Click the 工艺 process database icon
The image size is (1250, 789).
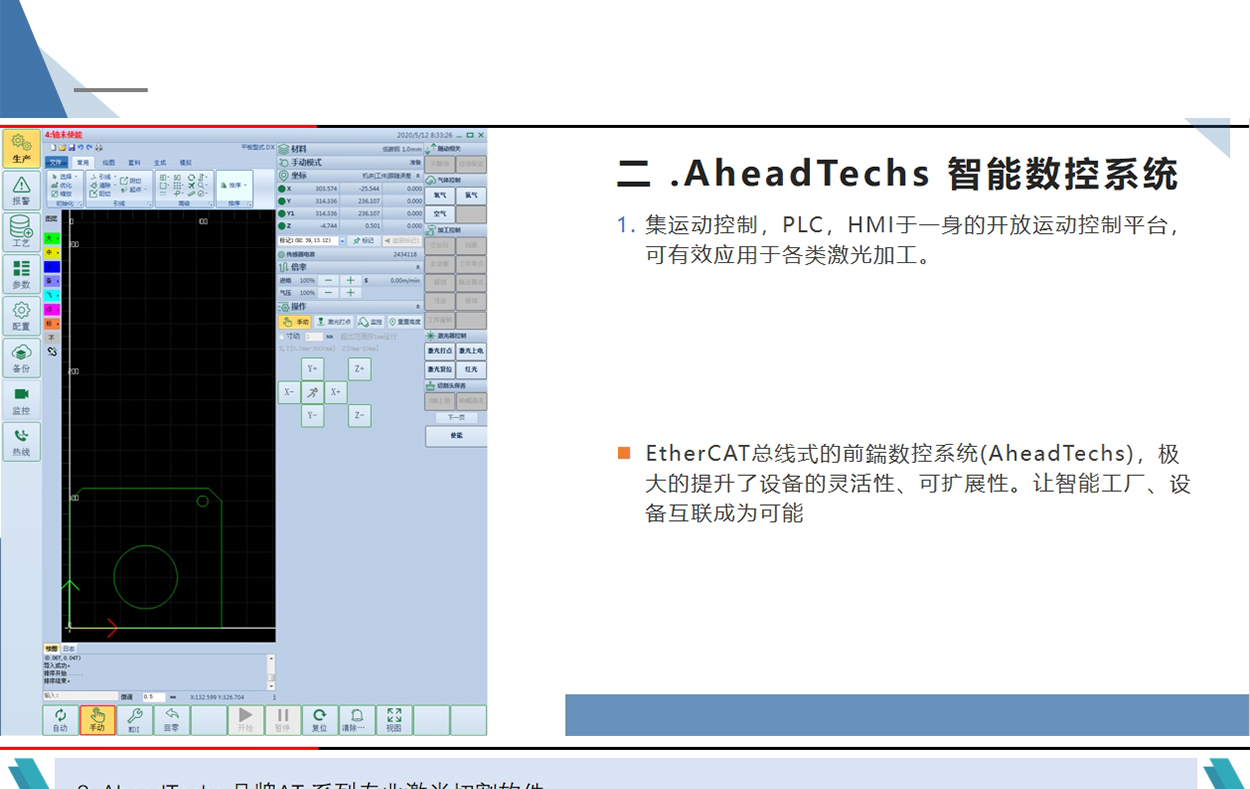[21, 231]
